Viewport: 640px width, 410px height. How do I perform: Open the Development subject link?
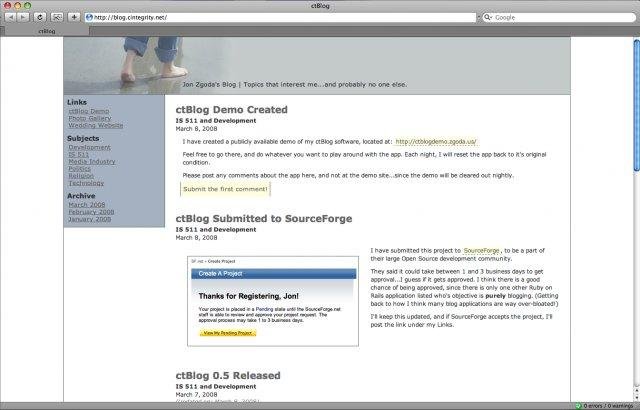[89, 147]
